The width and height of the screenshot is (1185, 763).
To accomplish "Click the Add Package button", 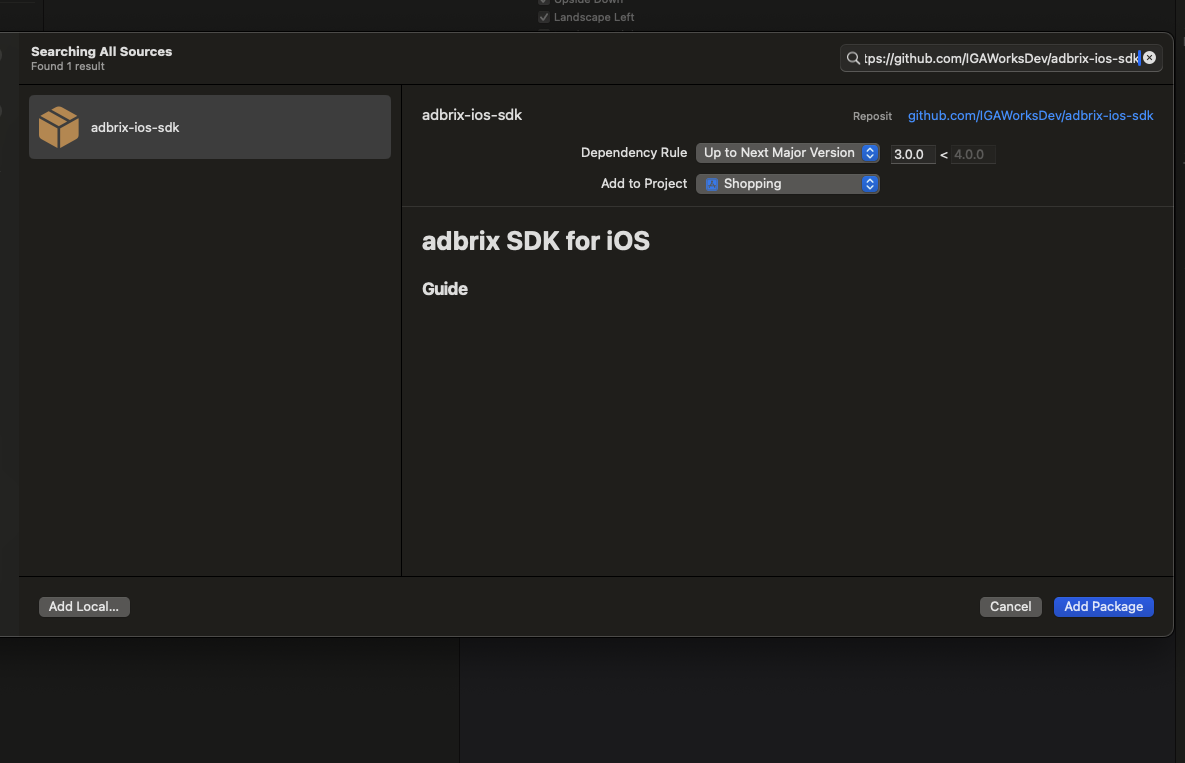I will [x=1103, y=607].
